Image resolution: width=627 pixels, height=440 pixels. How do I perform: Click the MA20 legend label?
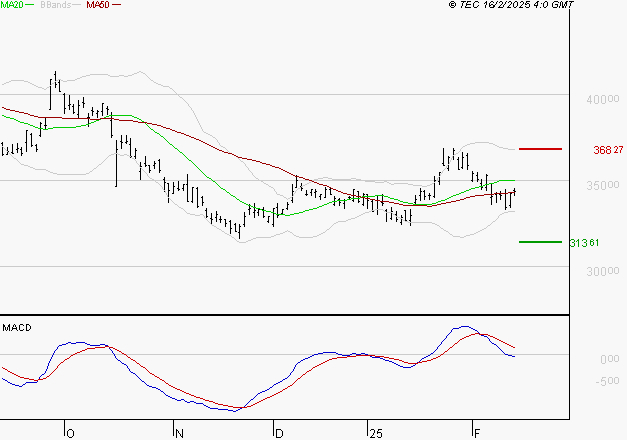(11, 5)
